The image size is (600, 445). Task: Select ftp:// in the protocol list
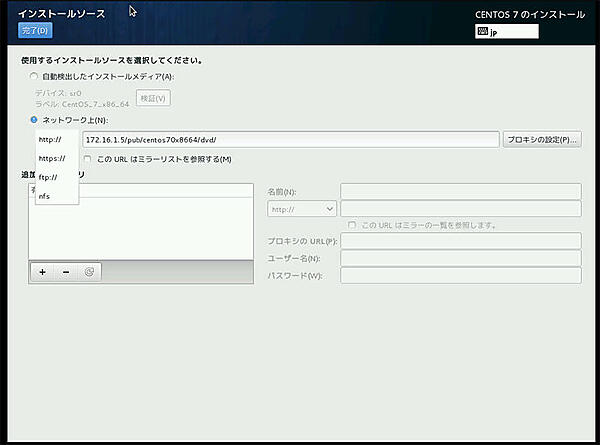tap(48, 178)
